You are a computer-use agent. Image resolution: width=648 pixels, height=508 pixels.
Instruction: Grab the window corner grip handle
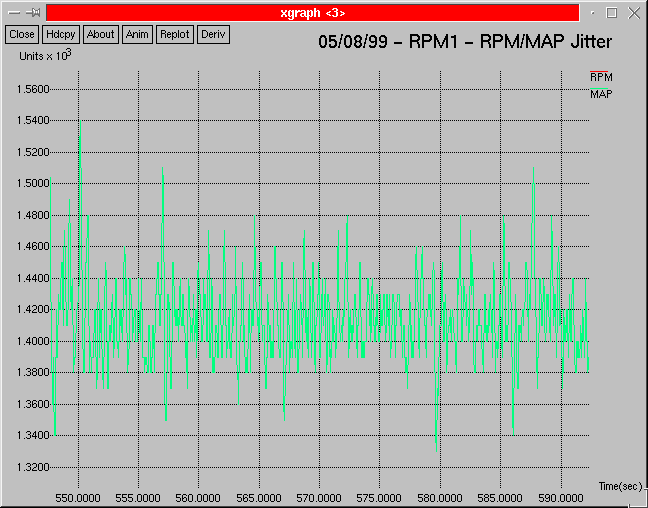639,500
